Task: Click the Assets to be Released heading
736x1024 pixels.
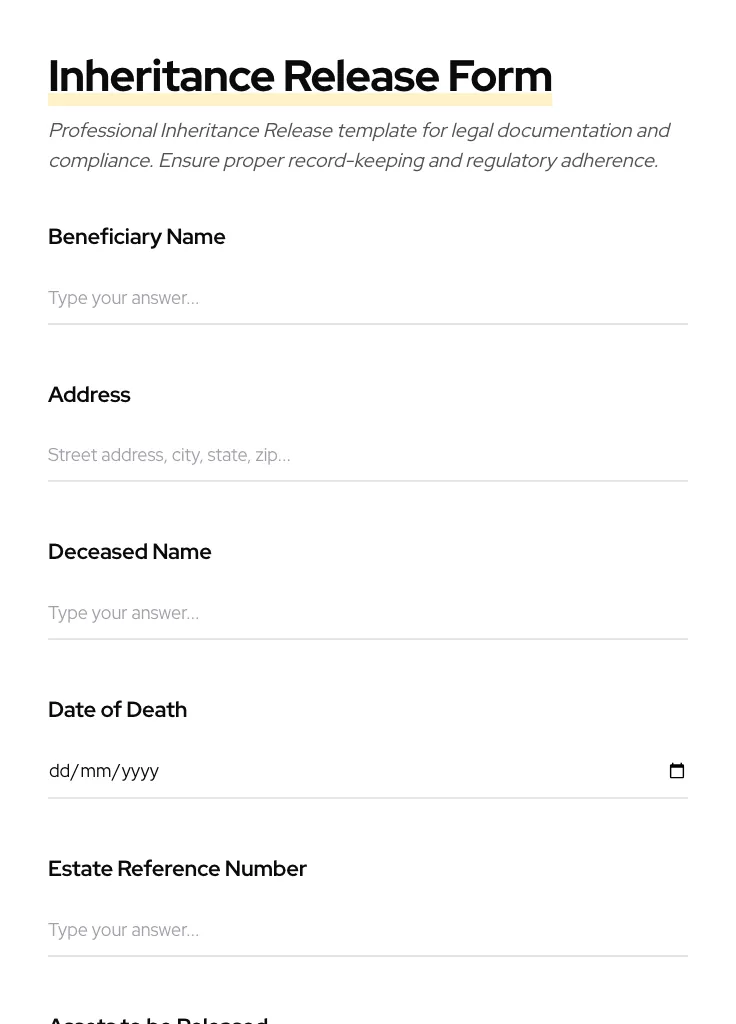Action: pyautogui.click(x=157, y=1018)
